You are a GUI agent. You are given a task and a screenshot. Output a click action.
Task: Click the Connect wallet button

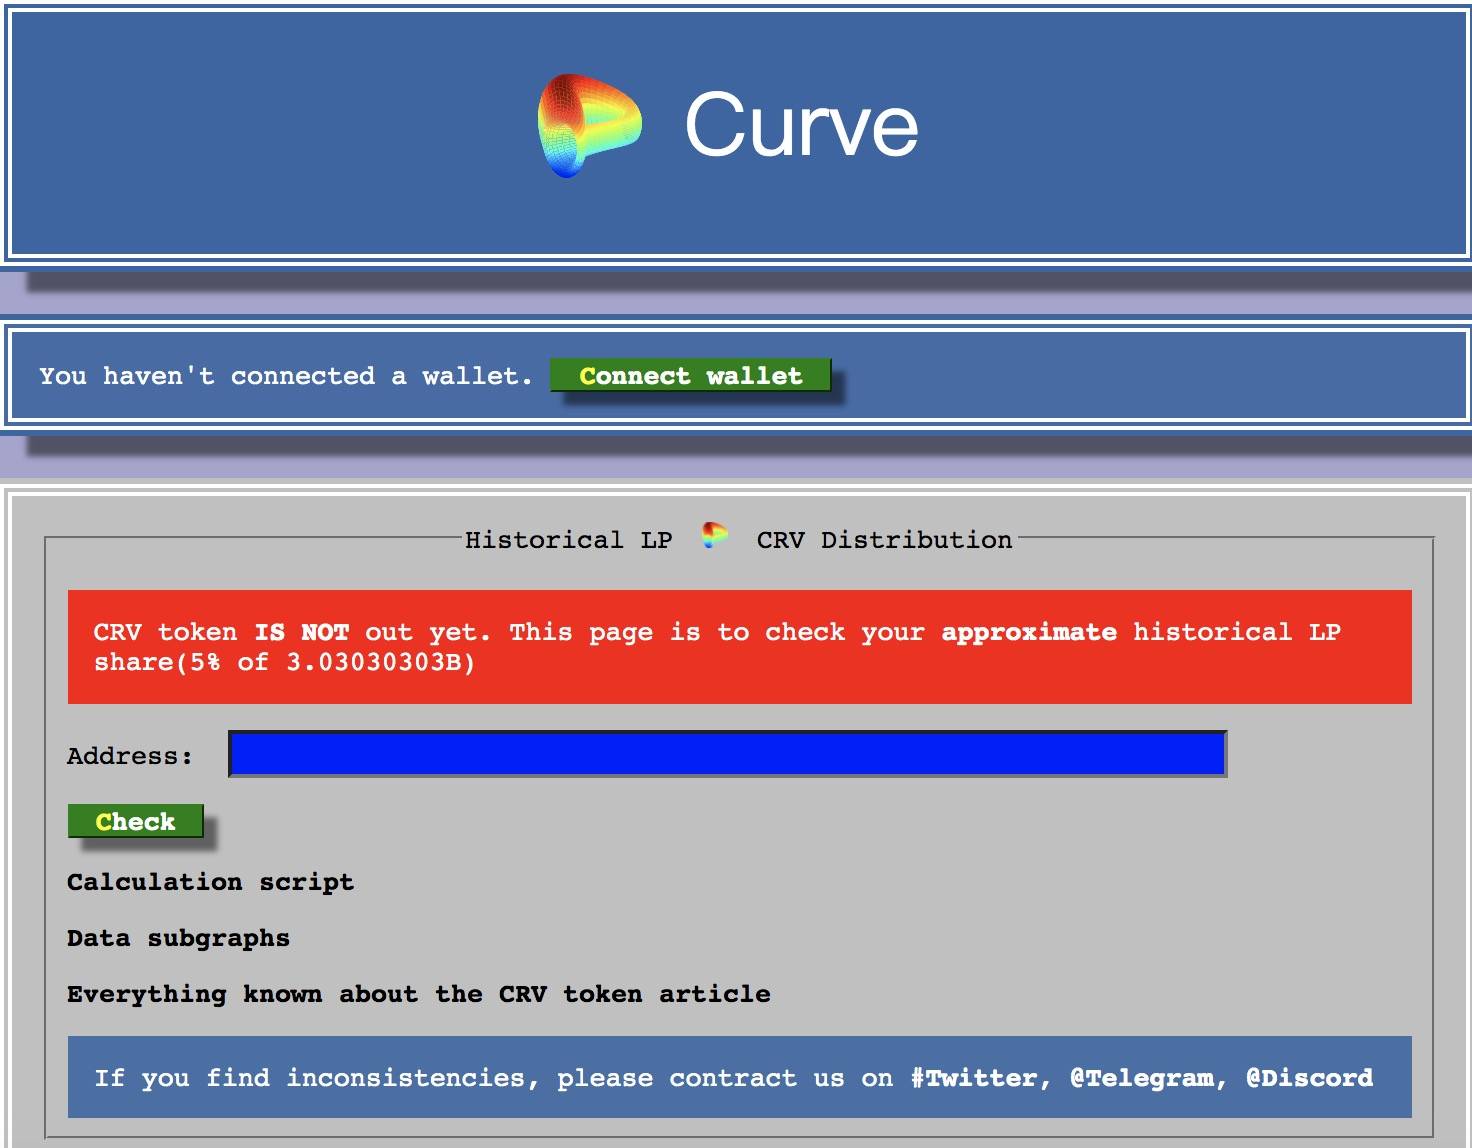point(690,376)
